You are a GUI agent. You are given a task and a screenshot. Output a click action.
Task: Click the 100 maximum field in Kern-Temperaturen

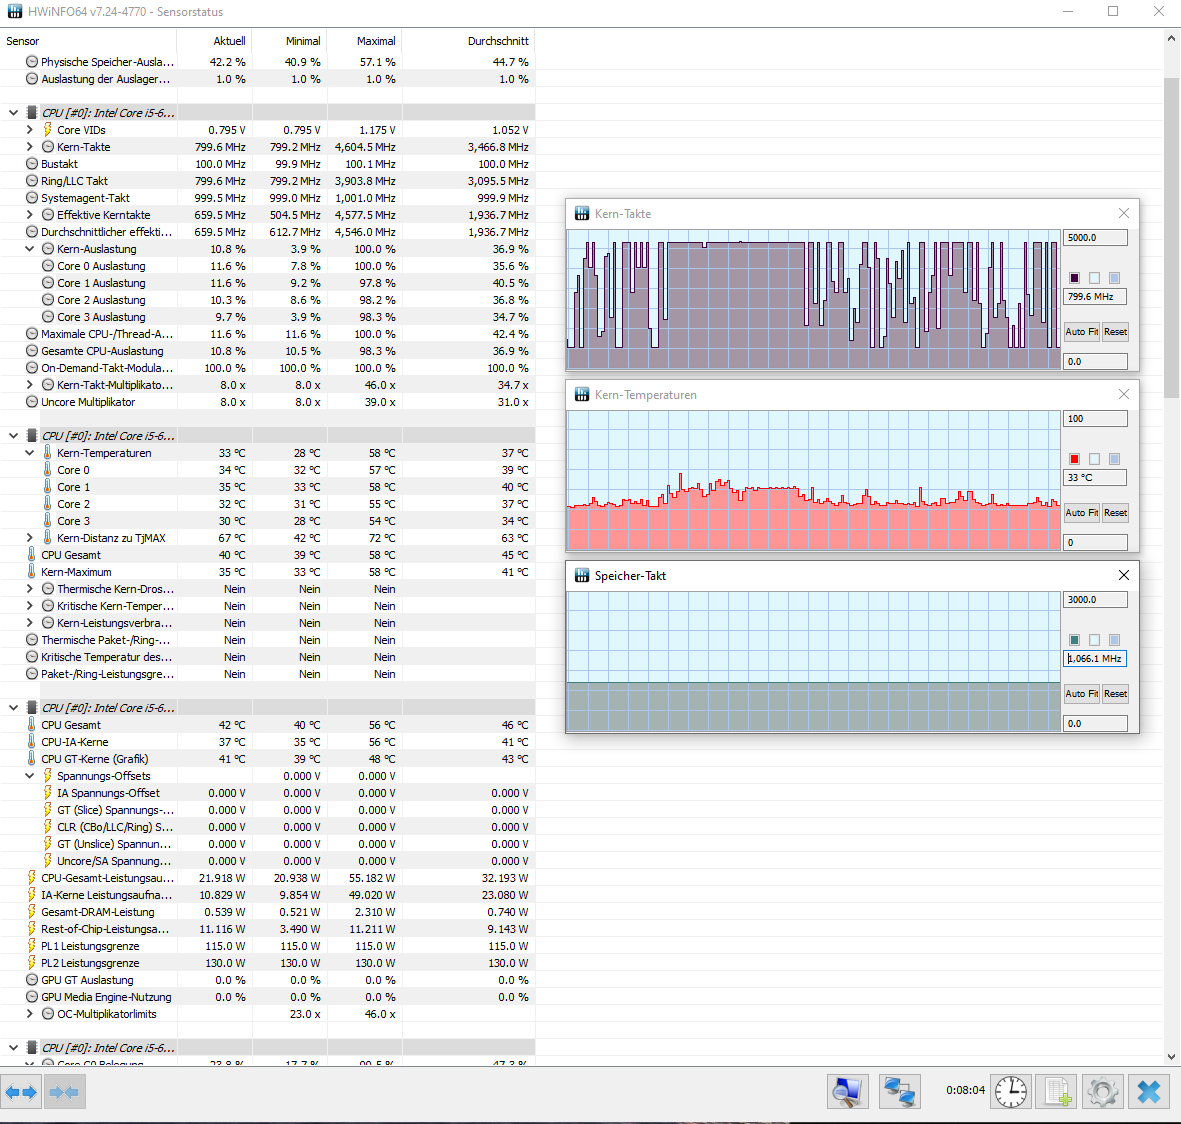1095,418
